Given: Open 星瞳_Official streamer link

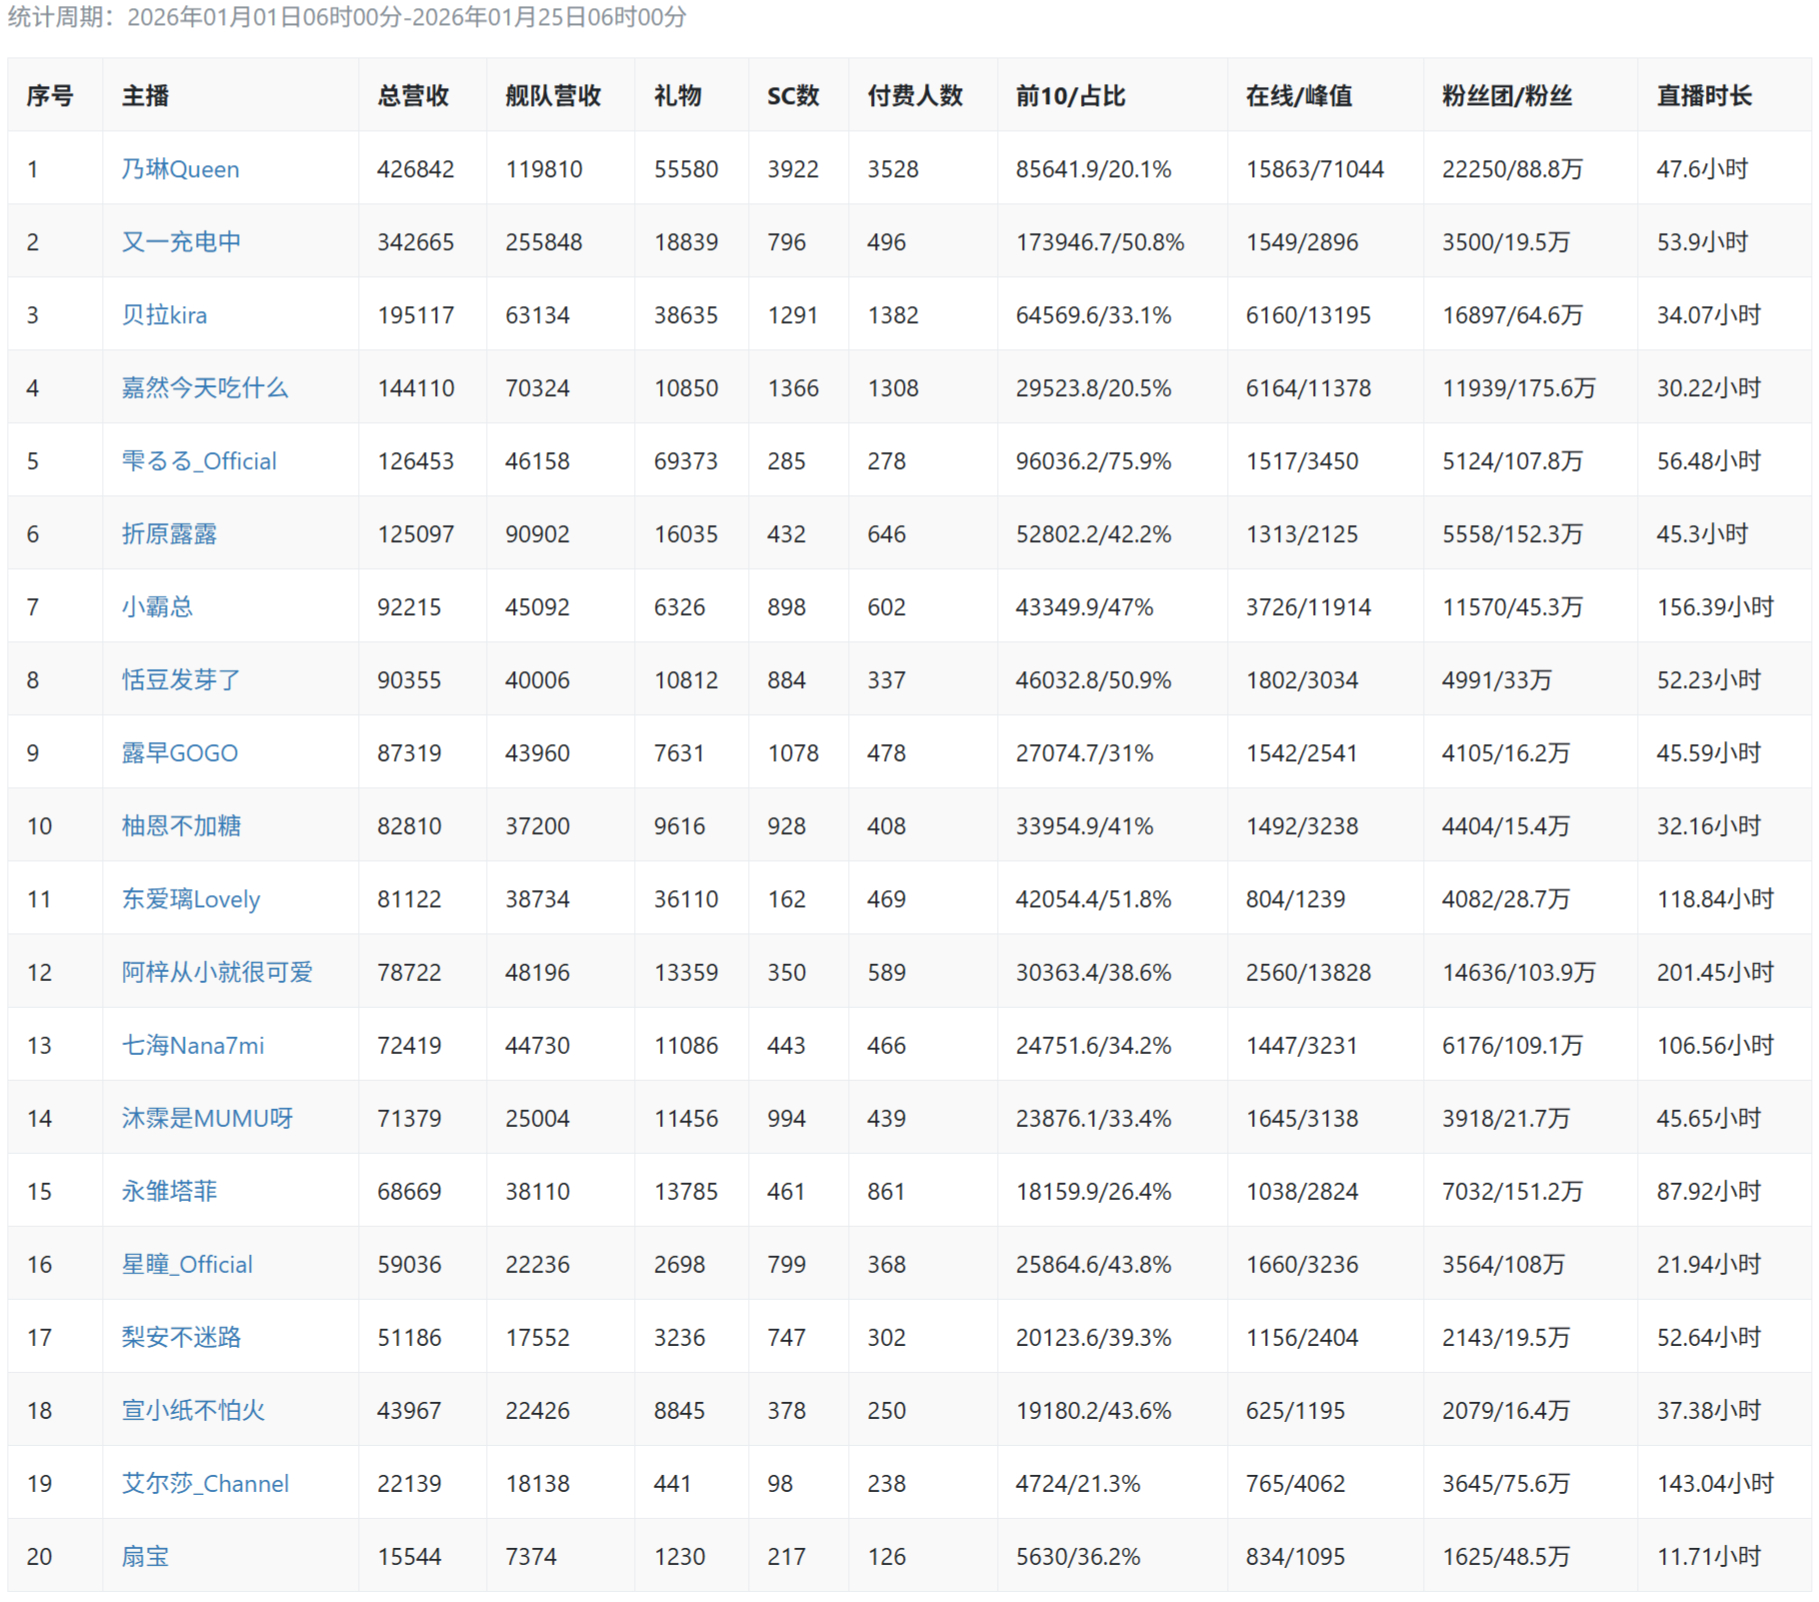Looking at the screenshot, I should point(187,1264).
